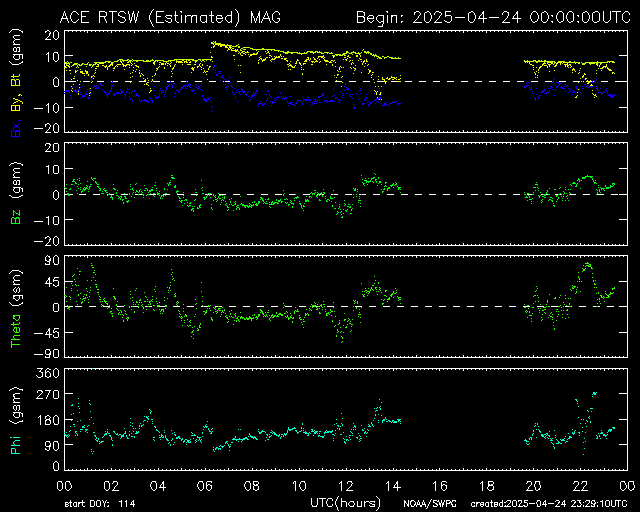Select the "22" hour label on time axis
The image size is (640, 512).
[x=580, y=486]
